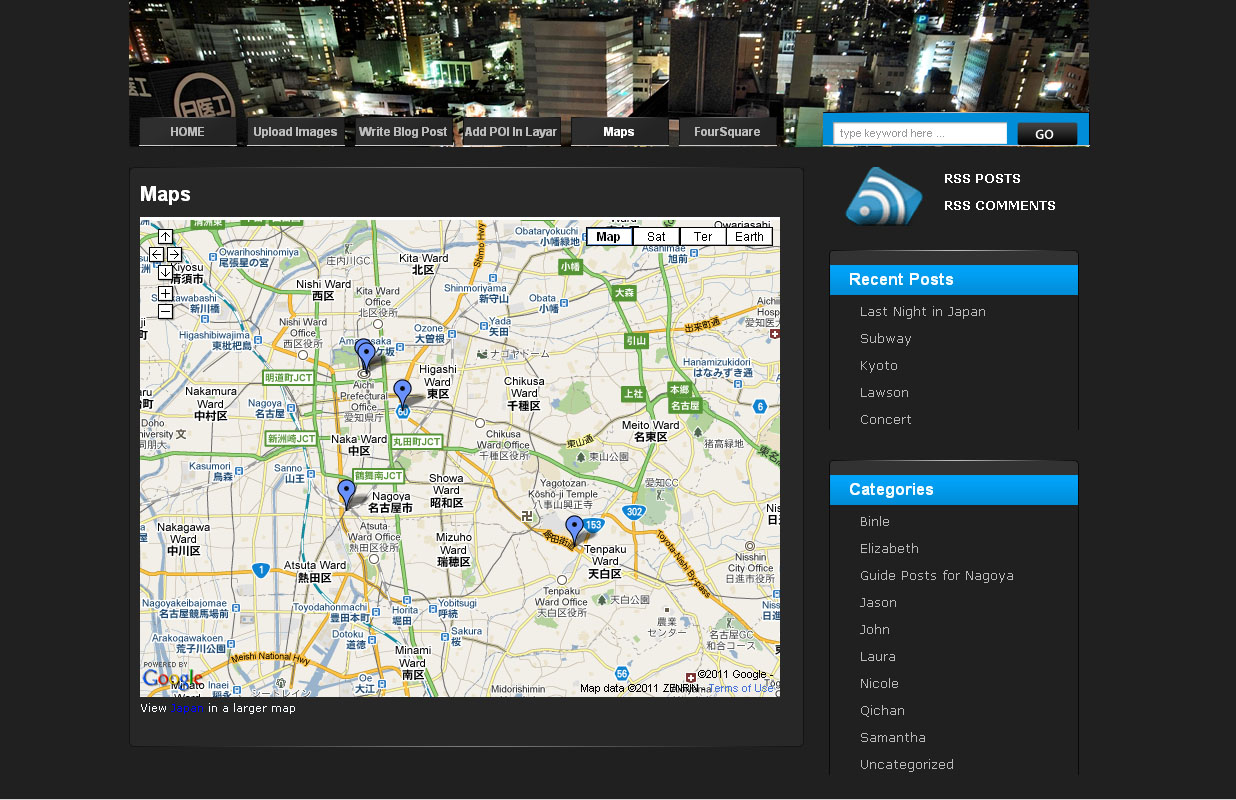The image size is (1236, 800).
Task: Open the Uncategorized category
Action: (907, 765)
